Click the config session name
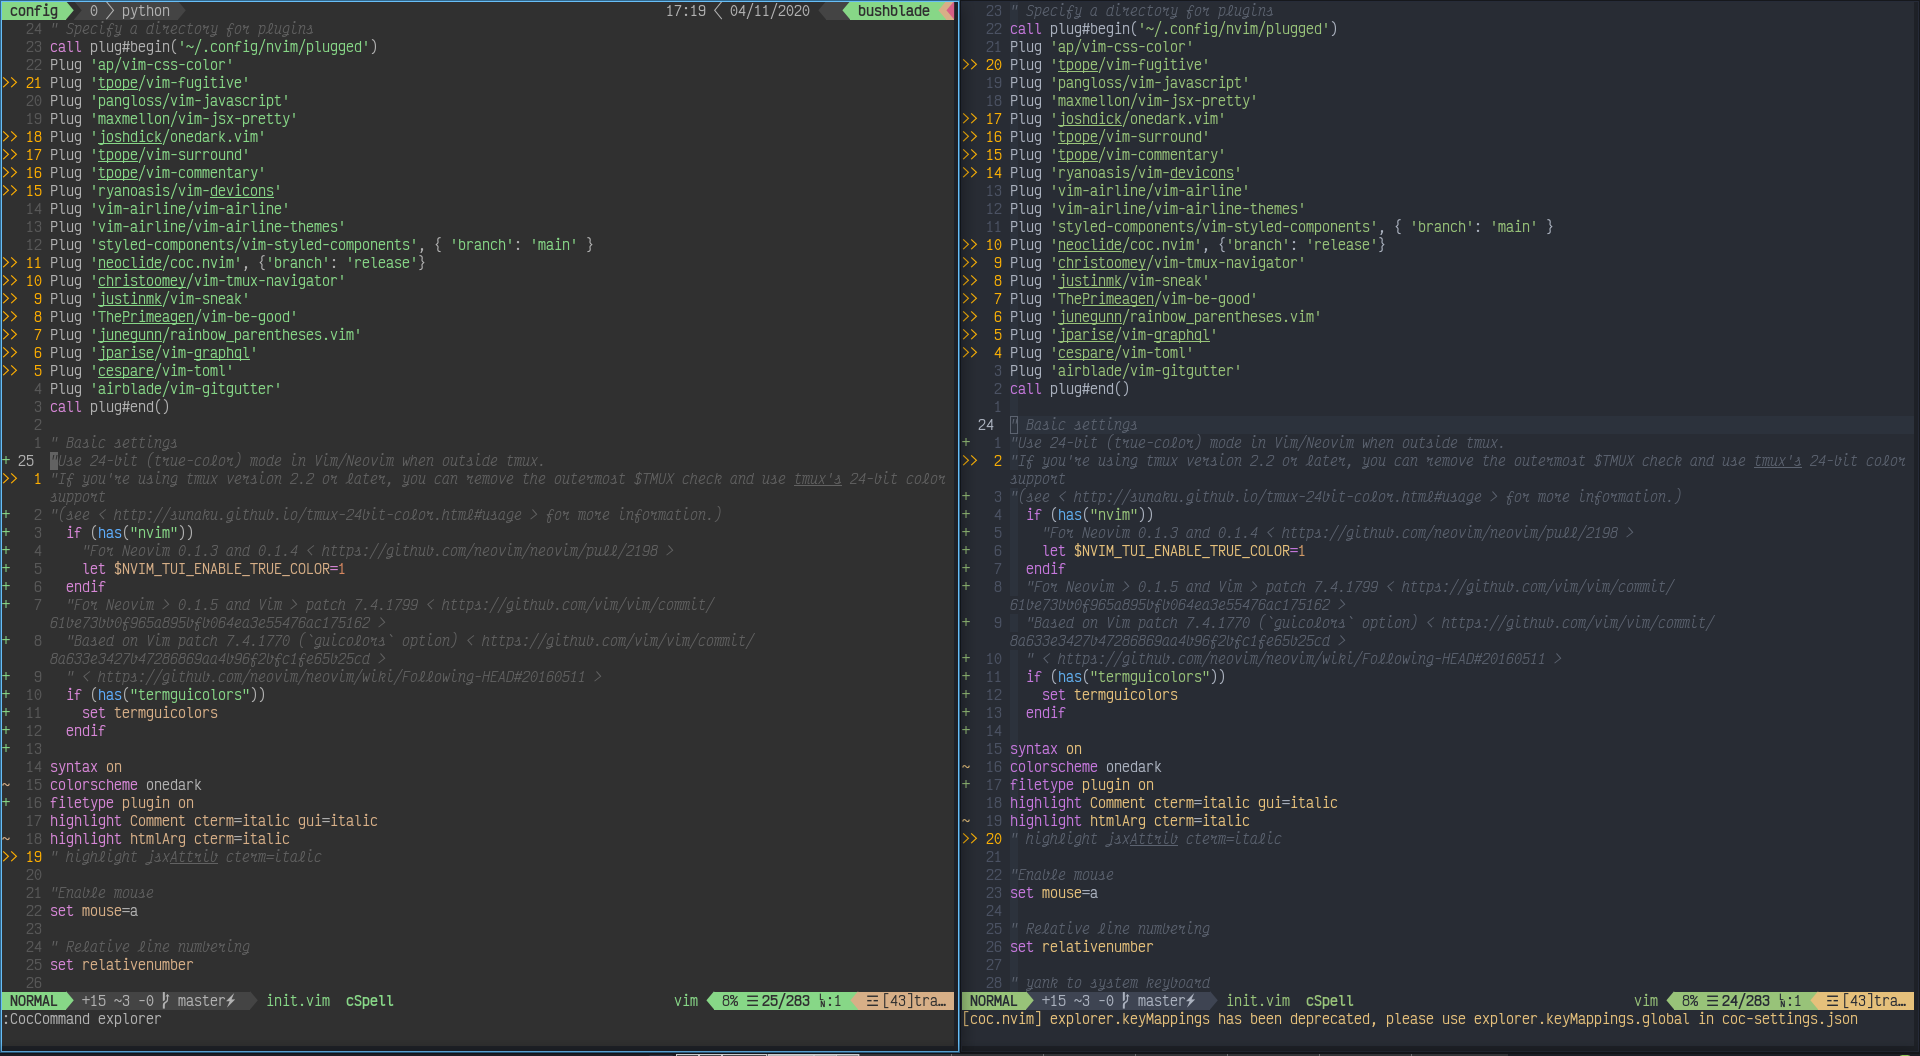 36,11
